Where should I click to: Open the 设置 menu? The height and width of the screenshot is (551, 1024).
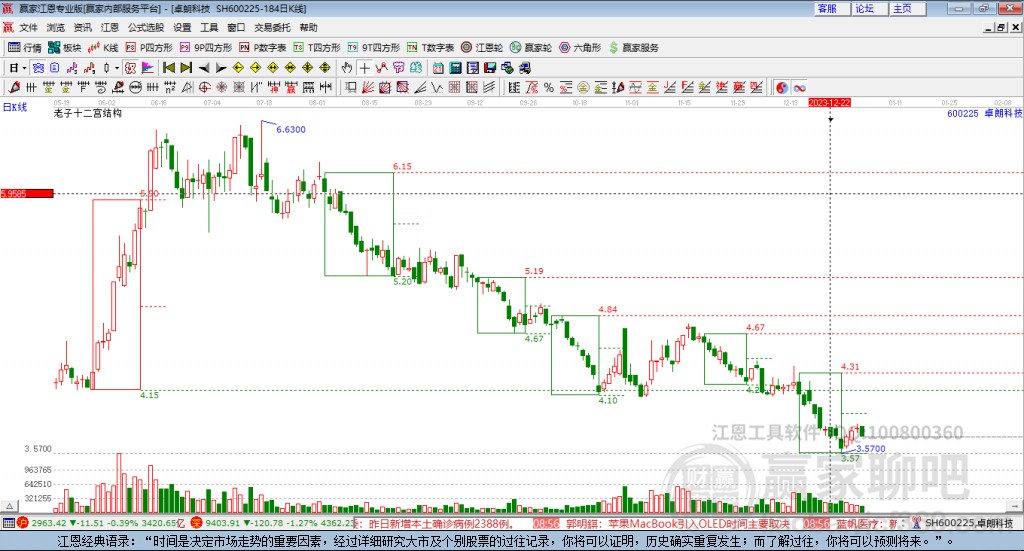[182, 27]
